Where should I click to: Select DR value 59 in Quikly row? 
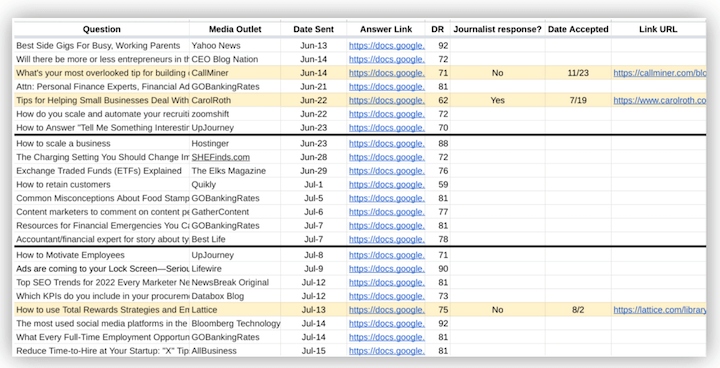pos(438,184)
